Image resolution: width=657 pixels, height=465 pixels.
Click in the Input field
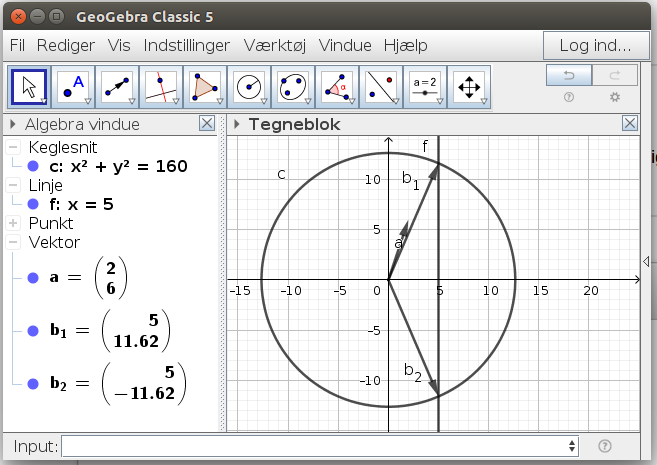pos(320,446)
